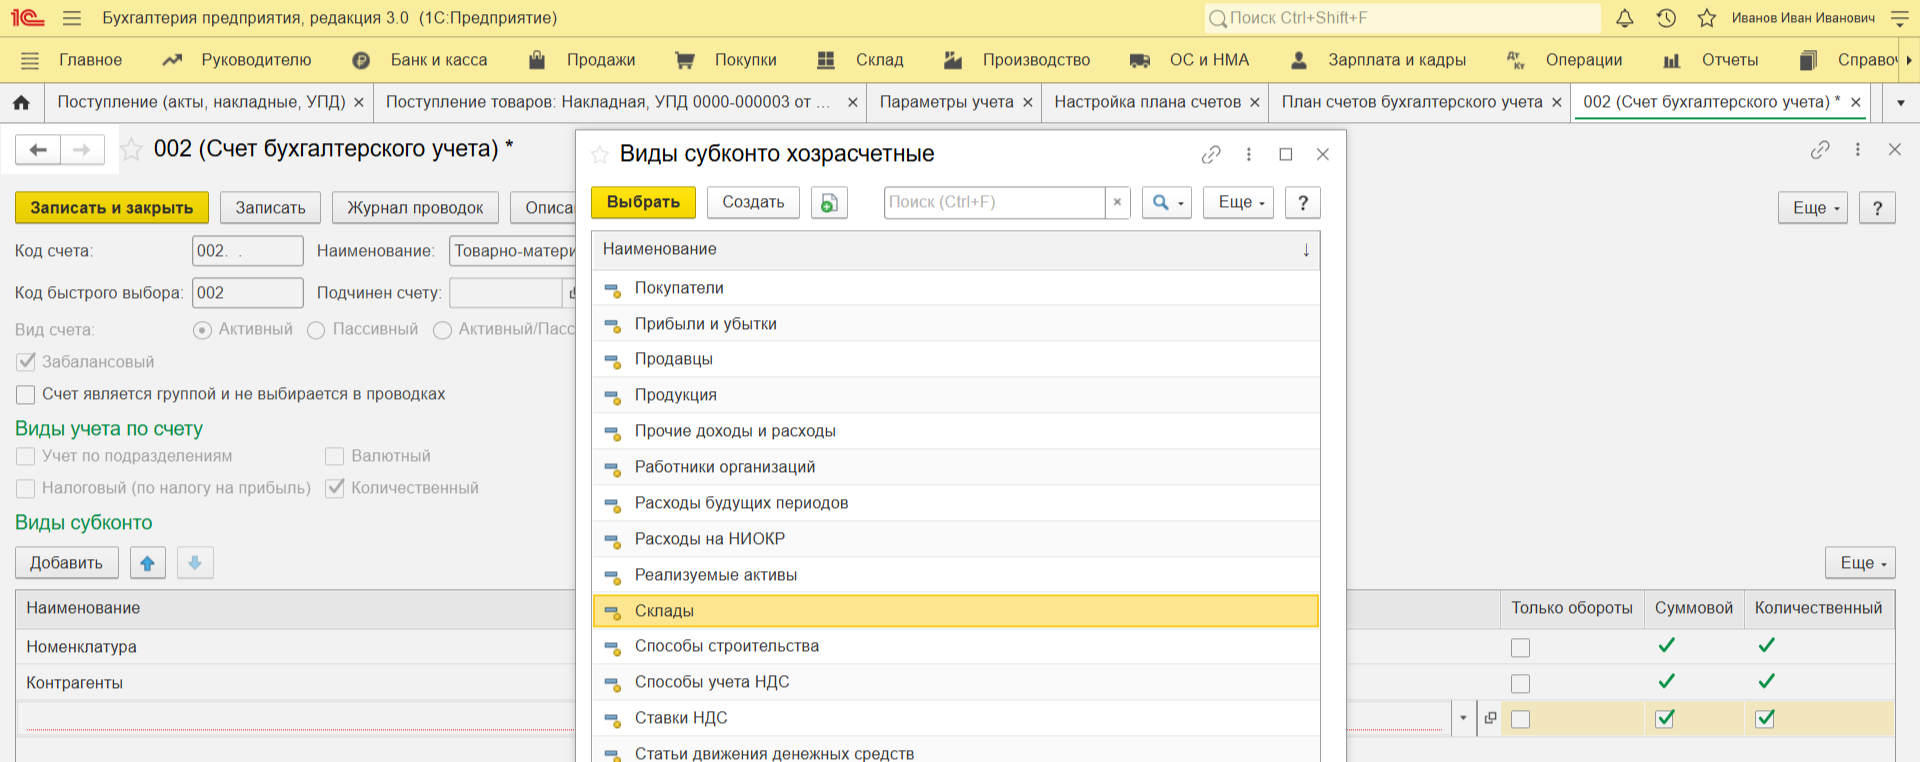
Task: Open the Еще menu in dialog
Action: 1239,202
